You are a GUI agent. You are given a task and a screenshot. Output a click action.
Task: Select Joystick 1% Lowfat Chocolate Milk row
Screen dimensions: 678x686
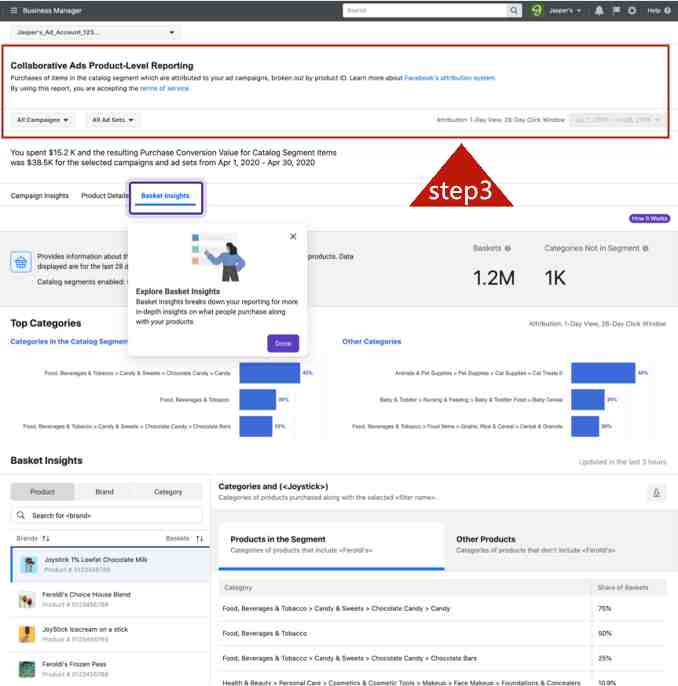110,564
